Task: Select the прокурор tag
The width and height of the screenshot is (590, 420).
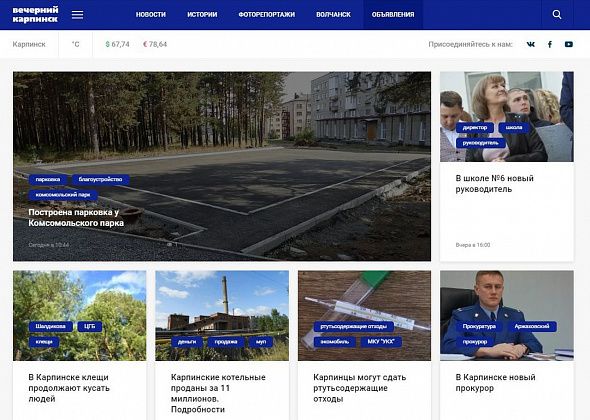Action: (x=475, y=342)
